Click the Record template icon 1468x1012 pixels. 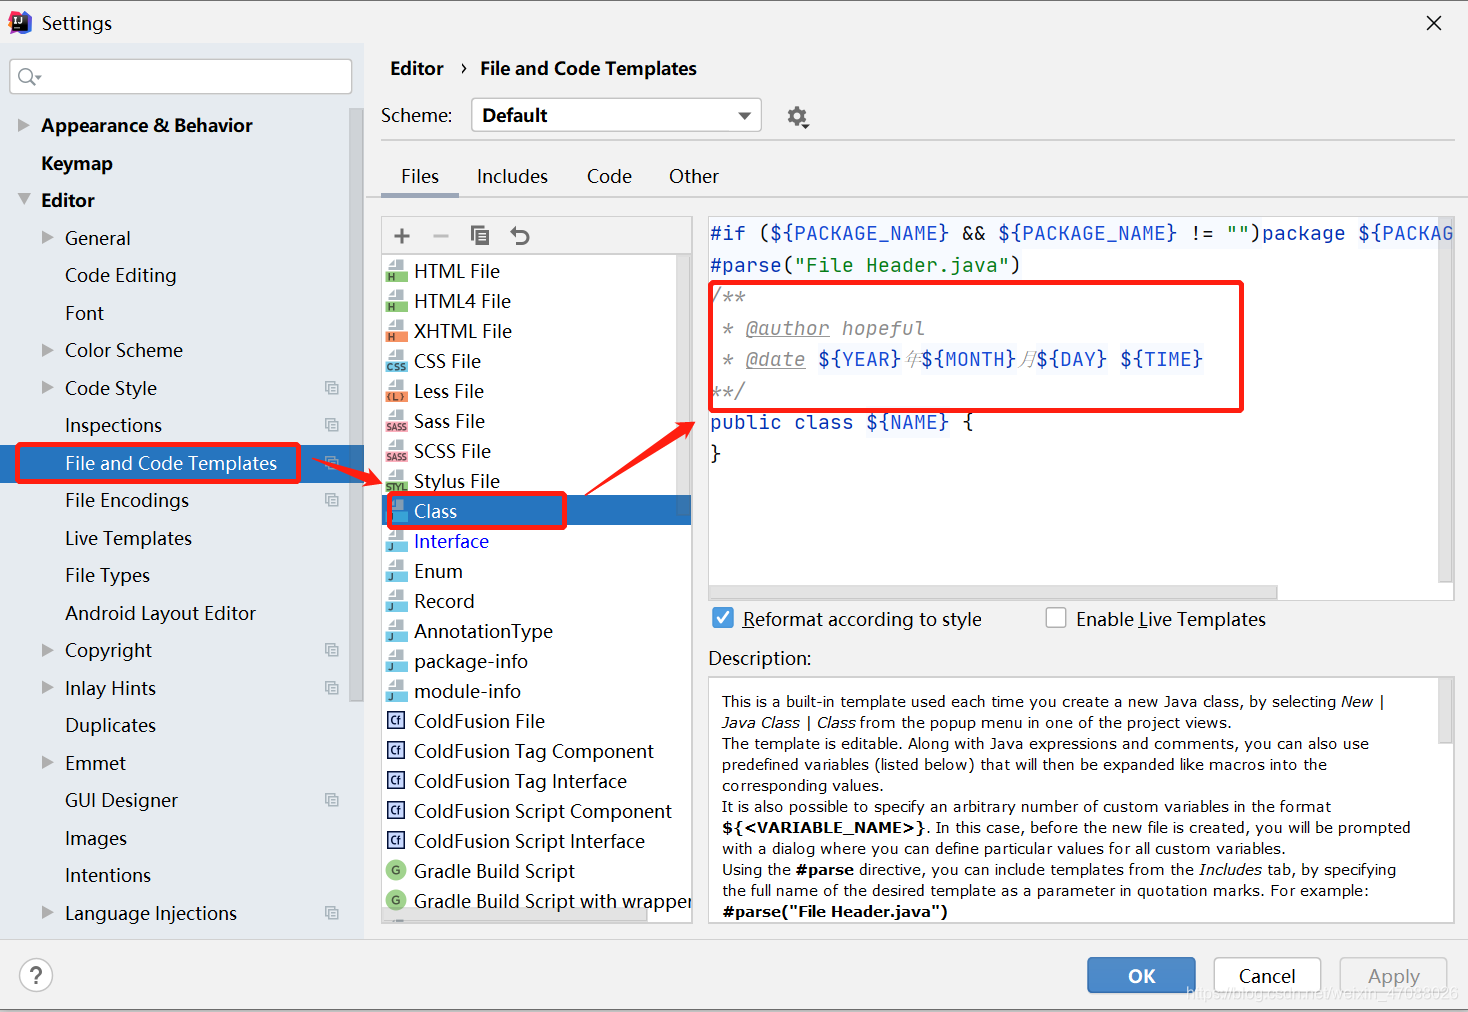397,601
